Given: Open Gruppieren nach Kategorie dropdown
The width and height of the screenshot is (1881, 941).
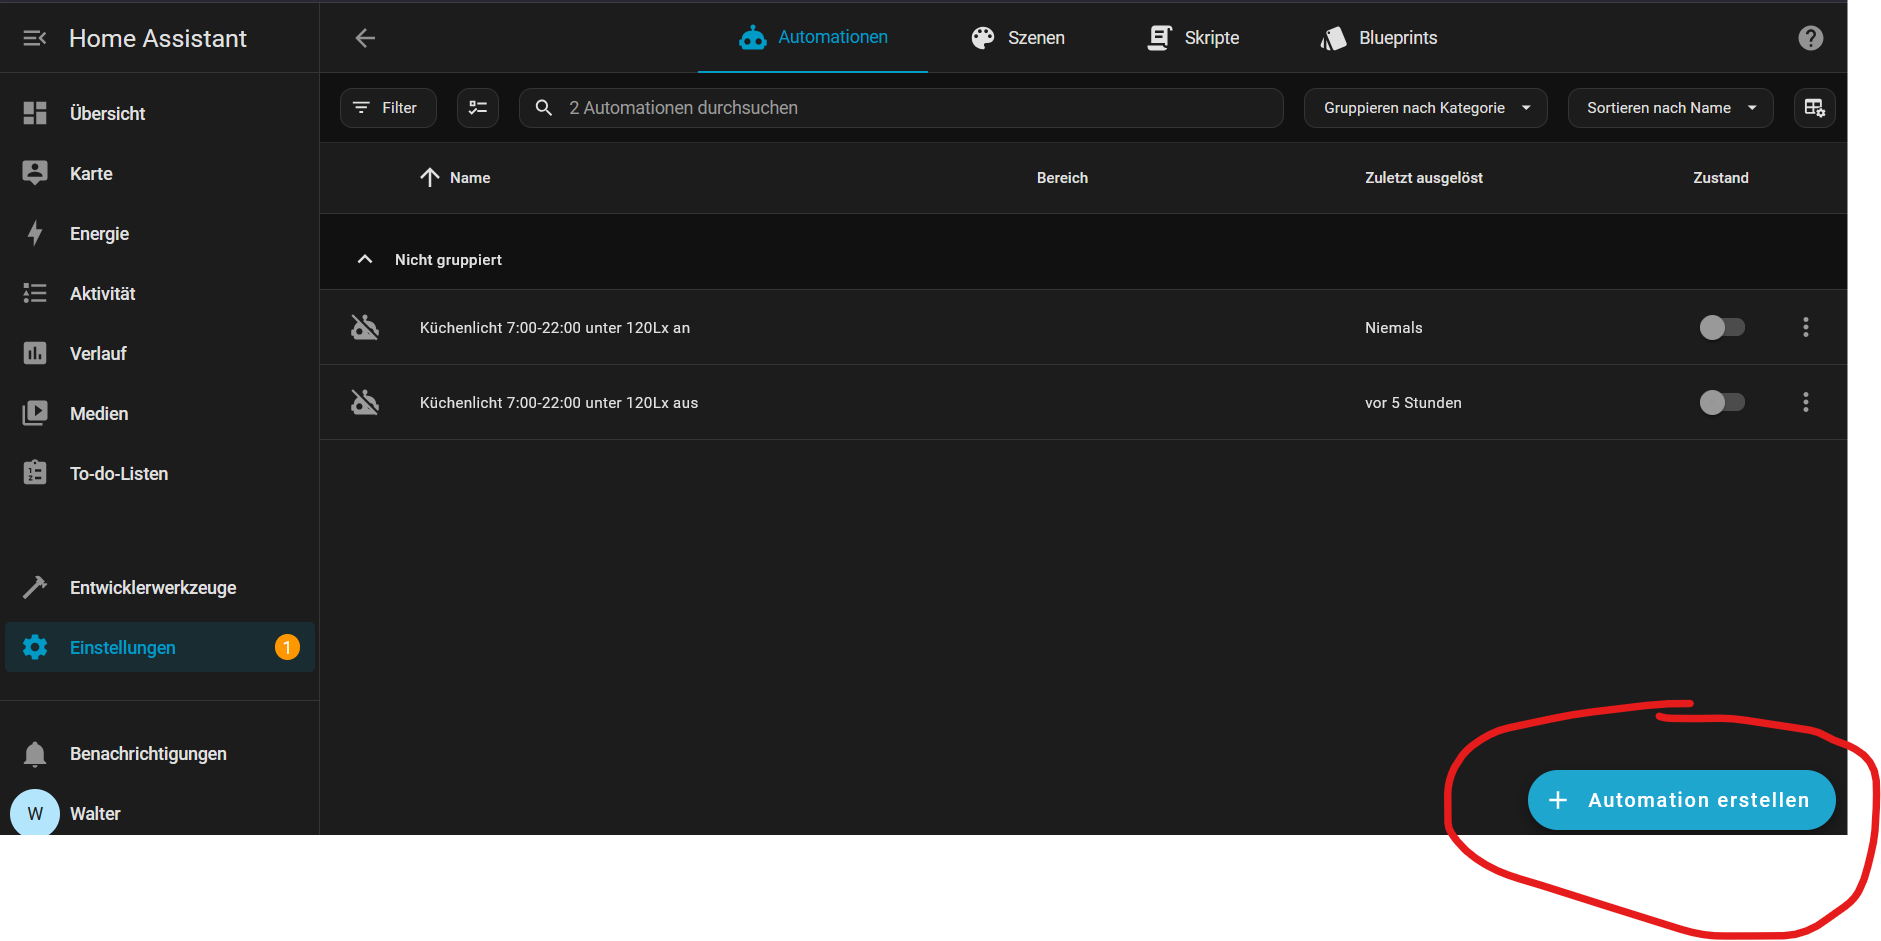Looking at the screenshot, I should click(x=1425, y=108).
